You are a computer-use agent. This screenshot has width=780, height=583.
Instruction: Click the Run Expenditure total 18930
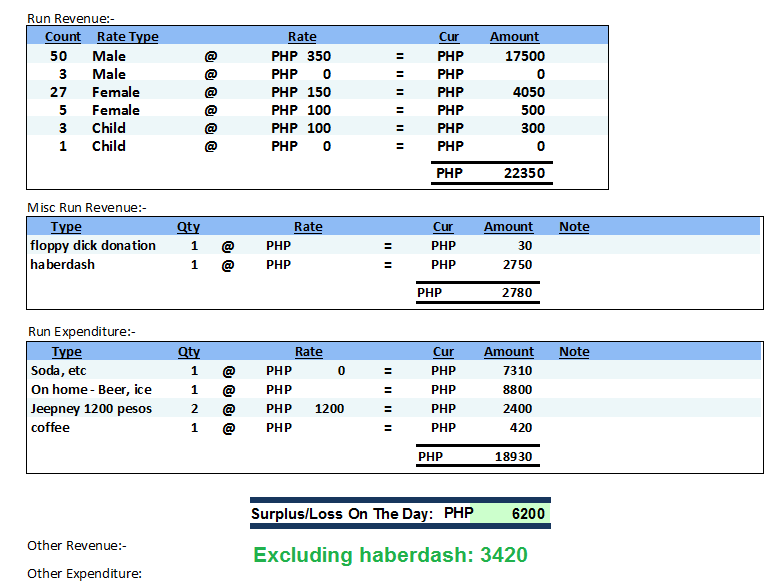pyautogui.click(x=513, y=456)
